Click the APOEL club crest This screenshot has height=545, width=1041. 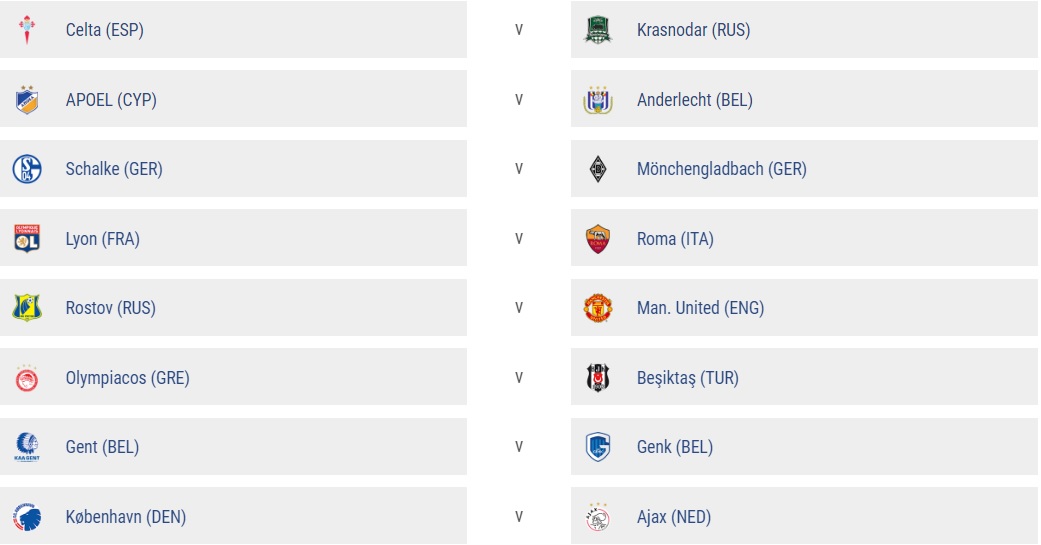pyautogui.click(x=27, y=100)
